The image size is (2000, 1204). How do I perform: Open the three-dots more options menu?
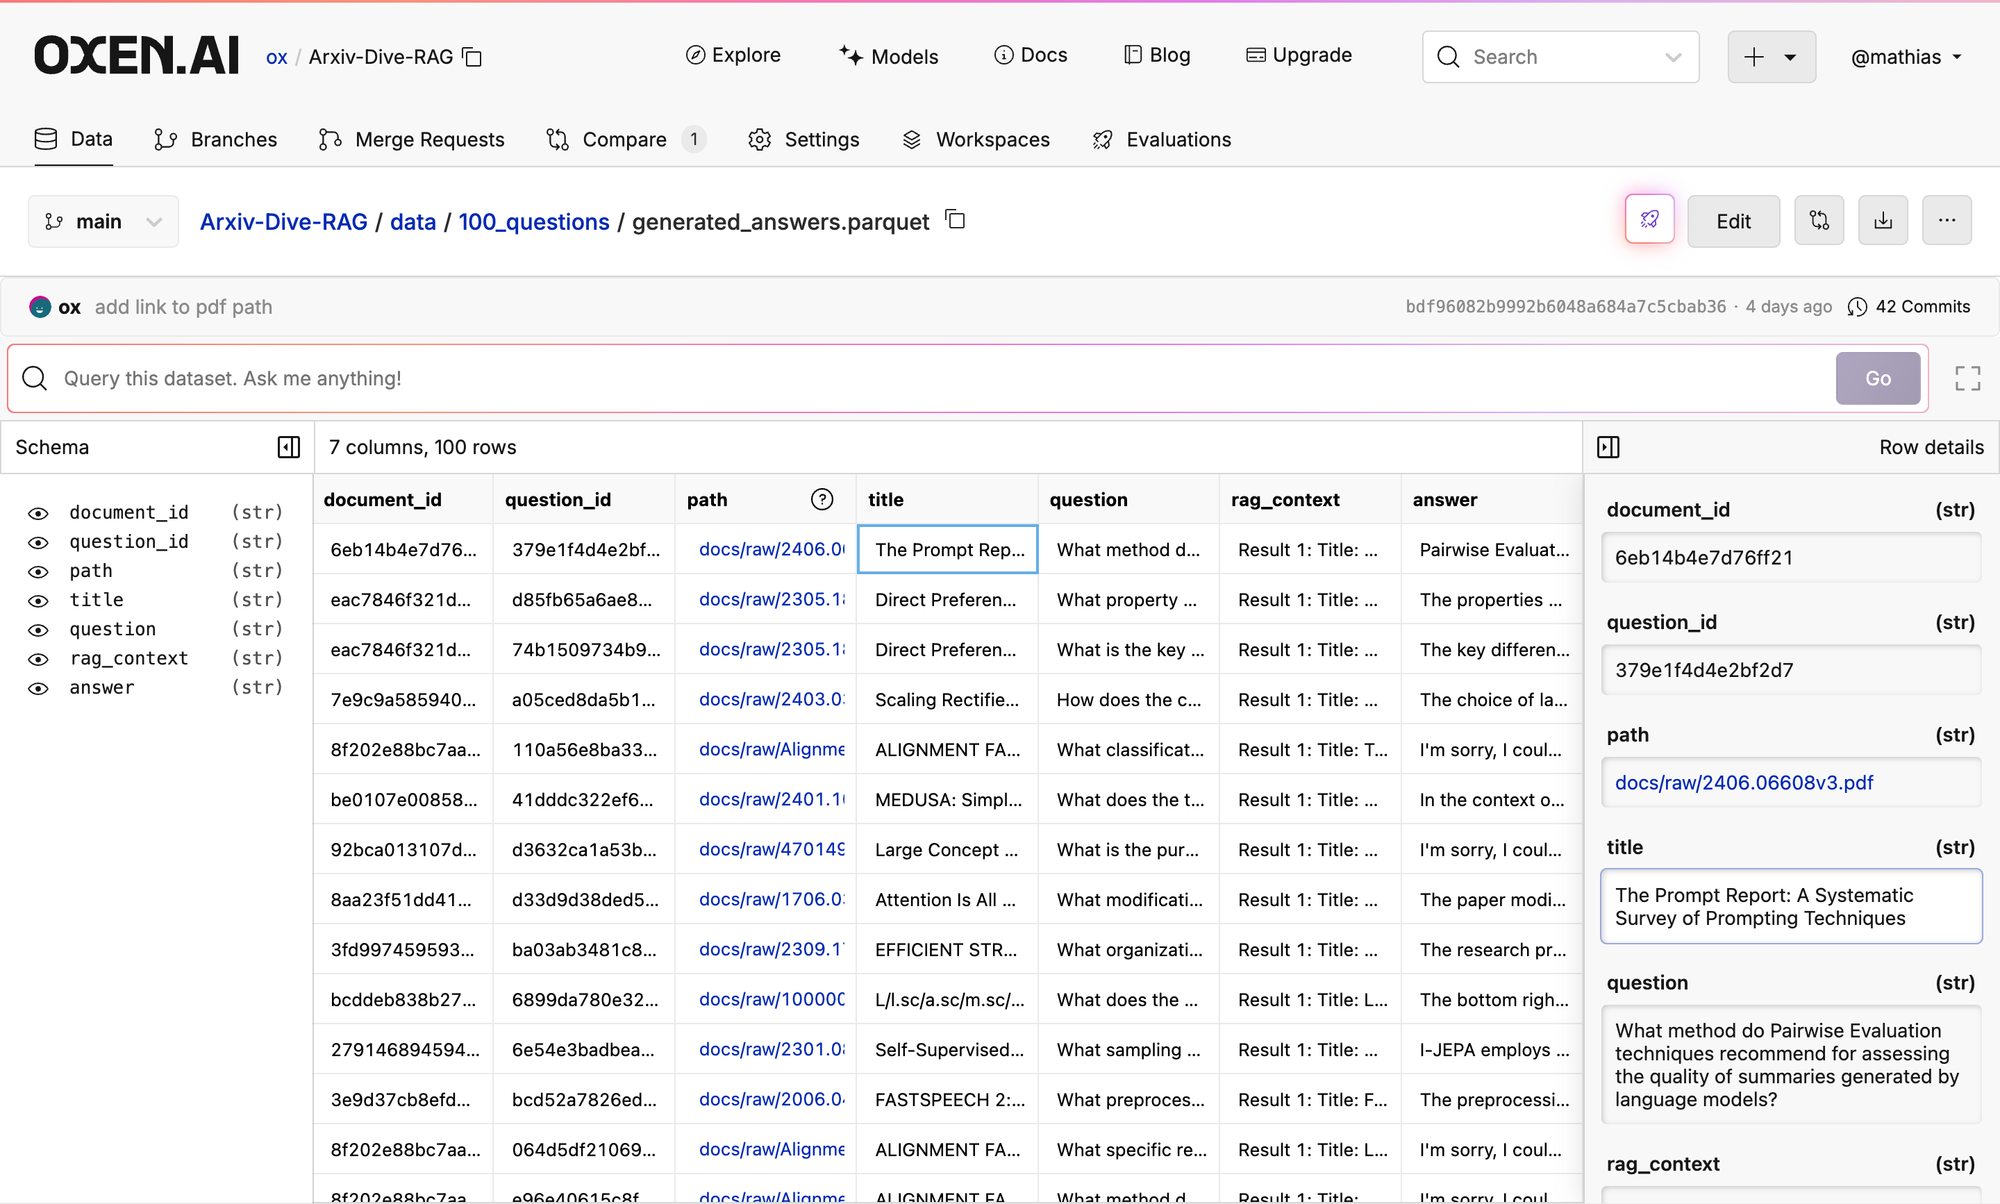(x=1946, y=220)
